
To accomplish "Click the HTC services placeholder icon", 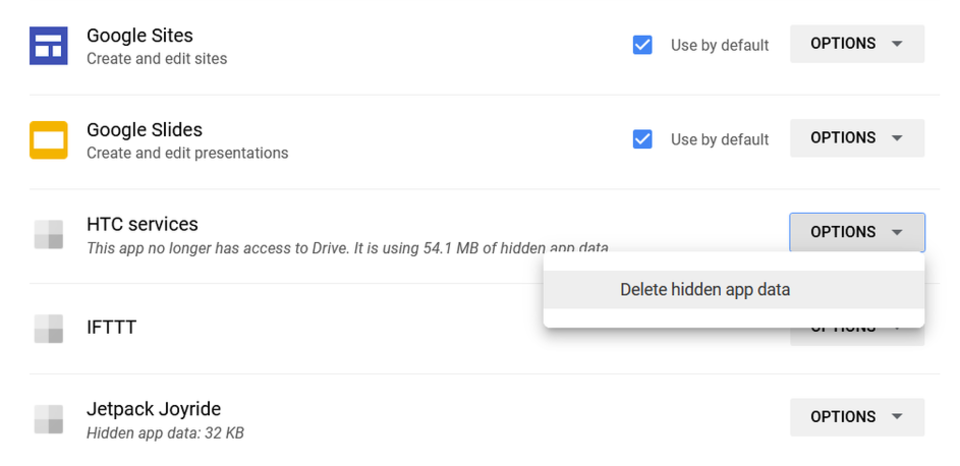I will [x=48, y=234].
